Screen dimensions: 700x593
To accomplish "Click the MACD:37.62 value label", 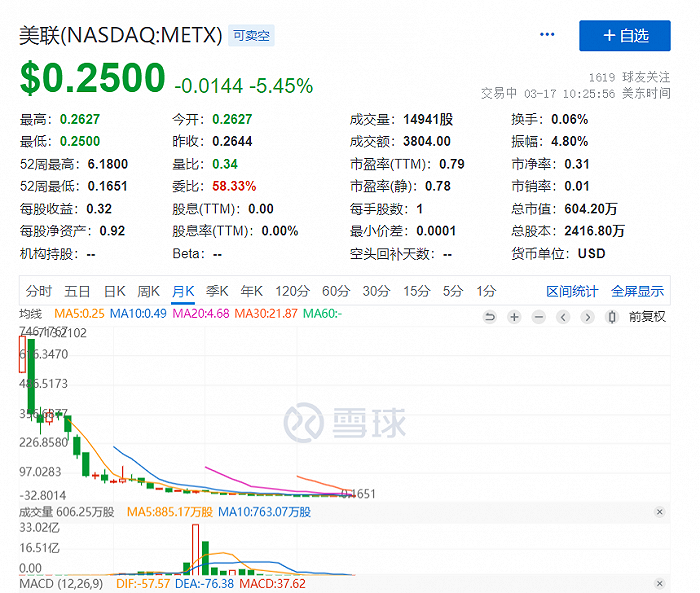I will (x=272, y=584).
